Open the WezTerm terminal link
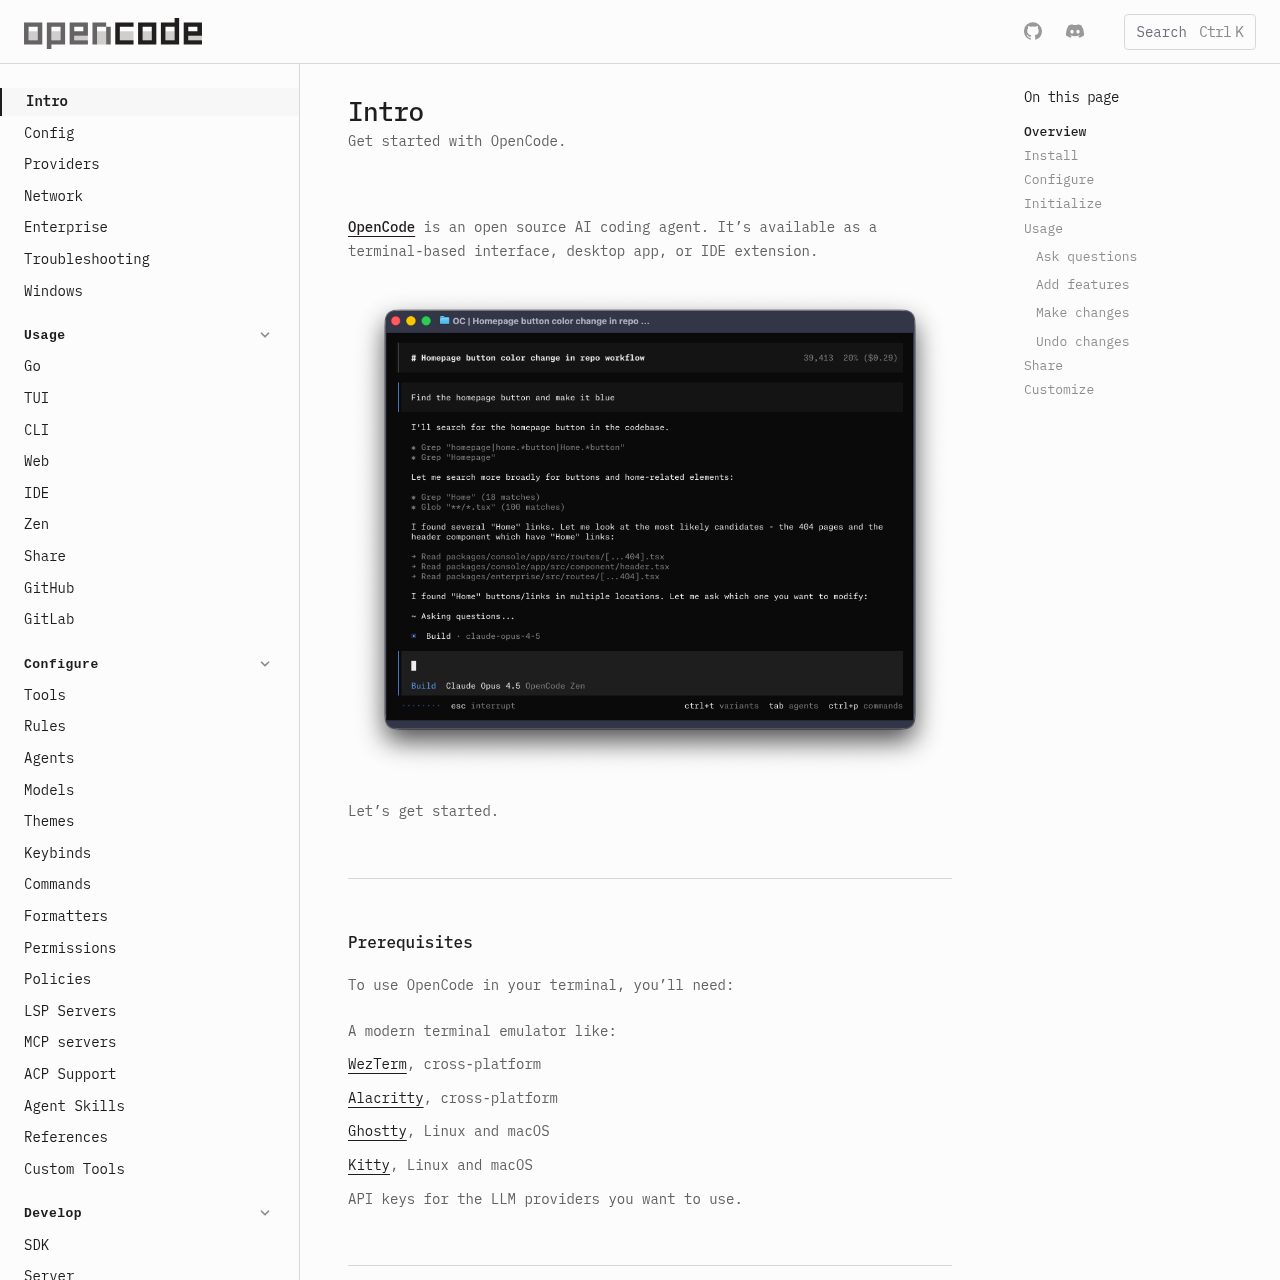The width and height of the screenshot is (1280, 1280). pos(377,1064)
